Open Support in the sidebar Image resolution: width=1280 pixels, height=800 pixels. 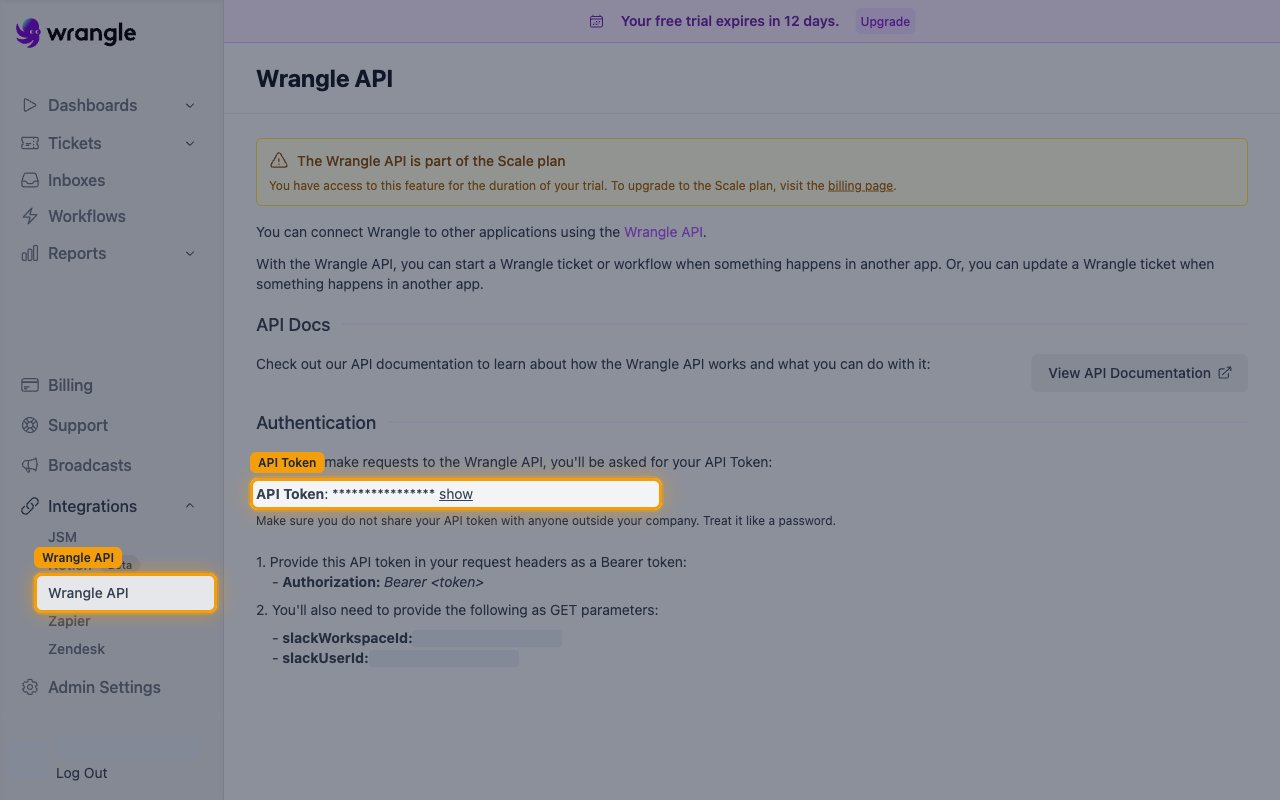pos(78,425)
